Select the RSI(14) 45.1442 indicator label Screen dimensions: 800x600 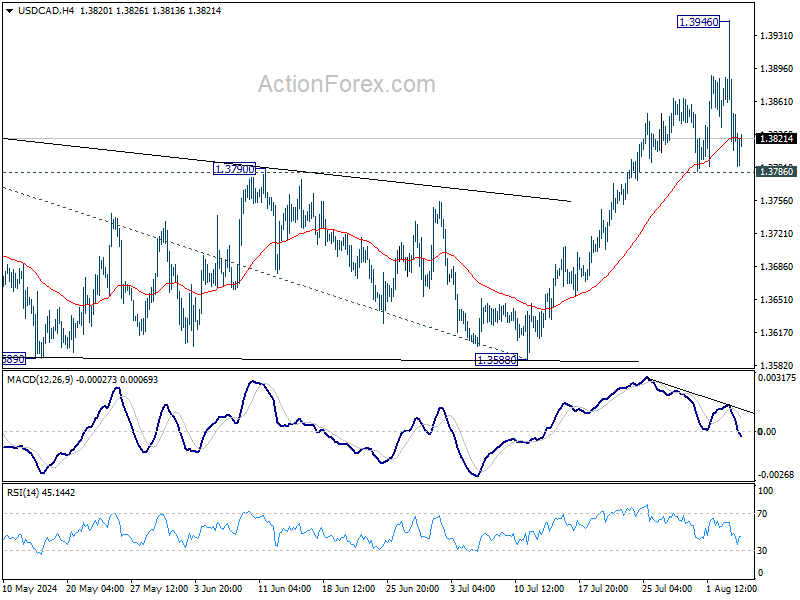coord(41,493)
